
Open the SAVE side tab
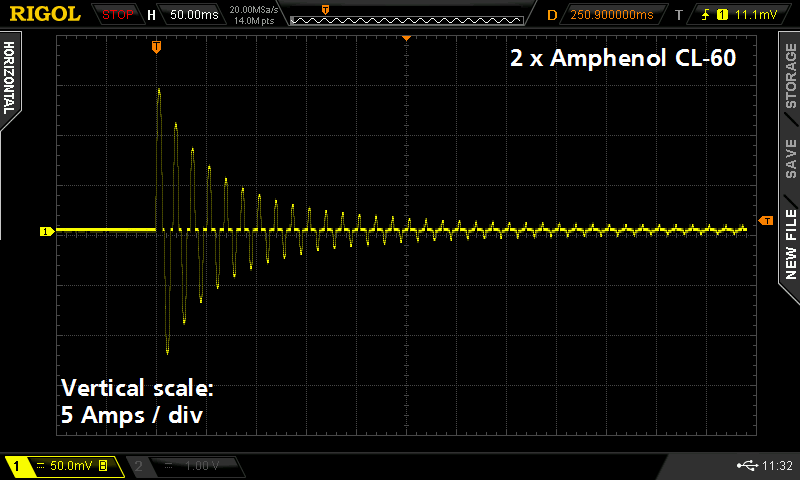pyautogui.click(x=790, y=158)
